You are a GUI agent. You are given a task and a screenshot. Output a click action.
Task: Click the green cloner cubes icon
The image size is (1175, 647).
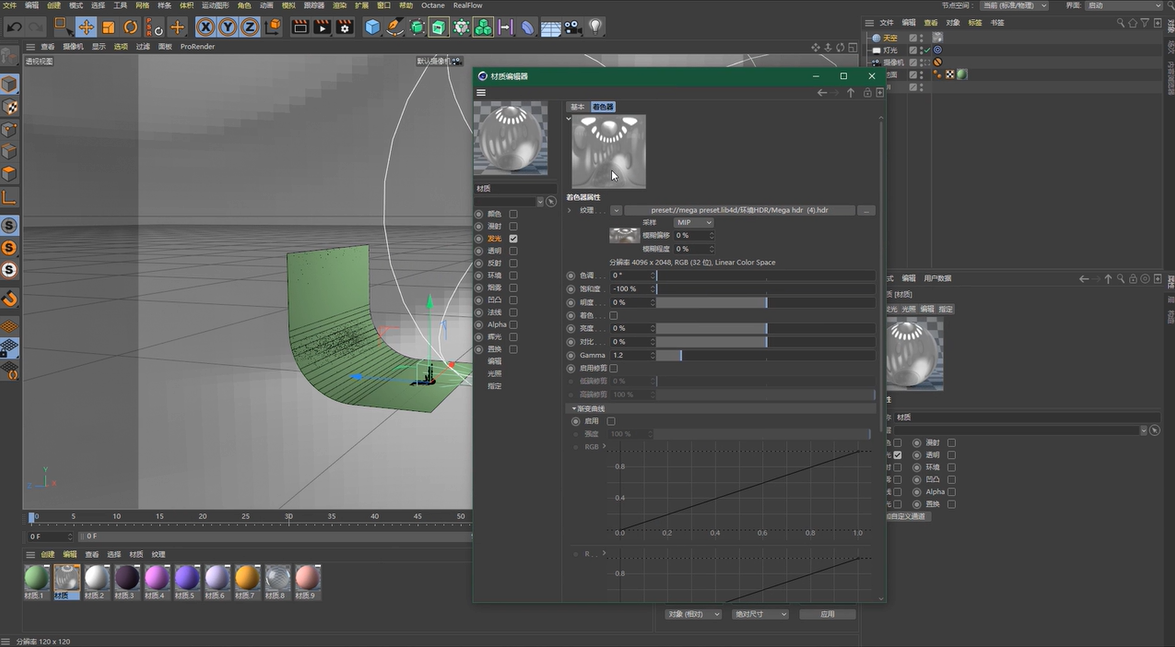[x=483, y=27]
